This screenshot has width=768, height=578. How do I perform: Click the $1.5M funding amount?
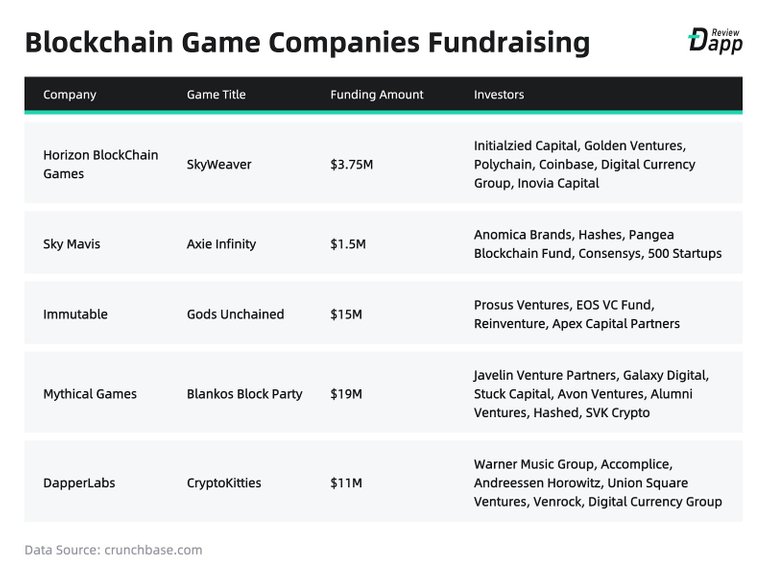click(348, 243)
